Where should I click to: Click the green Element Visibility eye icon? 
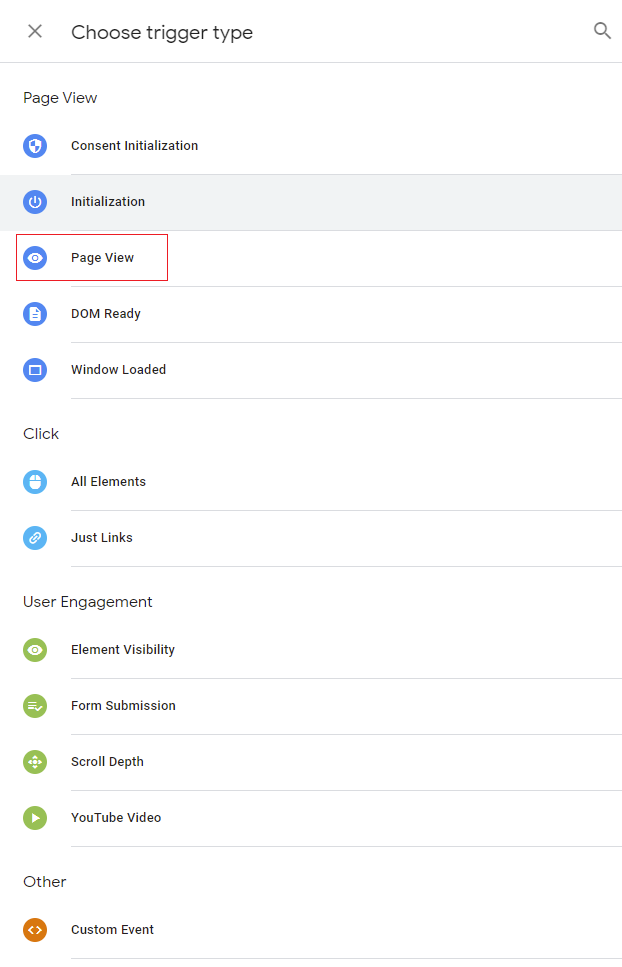pyautogui.click(x=35, y=650)
